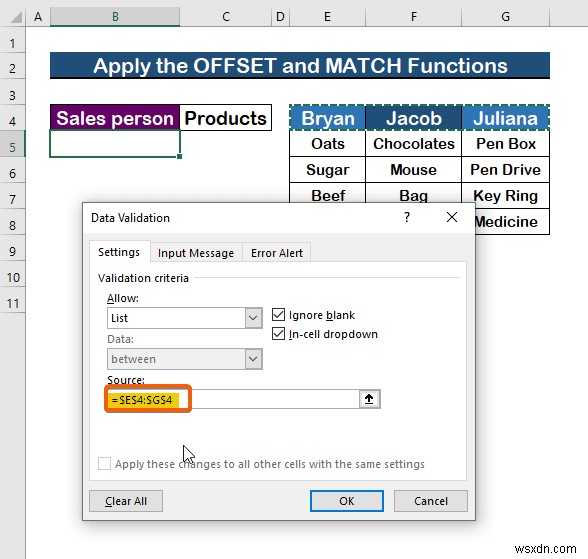Click inside the Source input field
This screenshot has height=559, width=588.
[233, 399]
